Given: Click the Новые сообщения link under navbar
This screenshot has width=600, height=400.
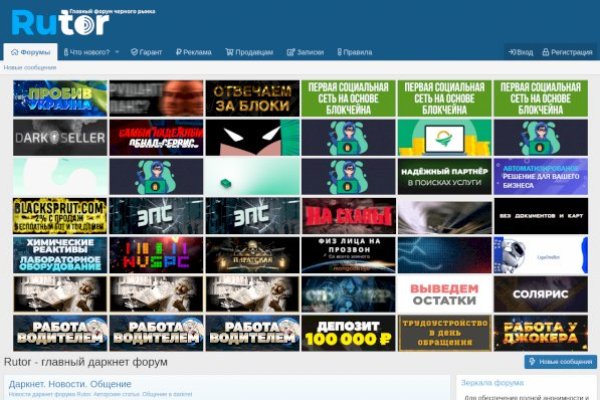Looking at the screenshot, I should pos(30,68).
